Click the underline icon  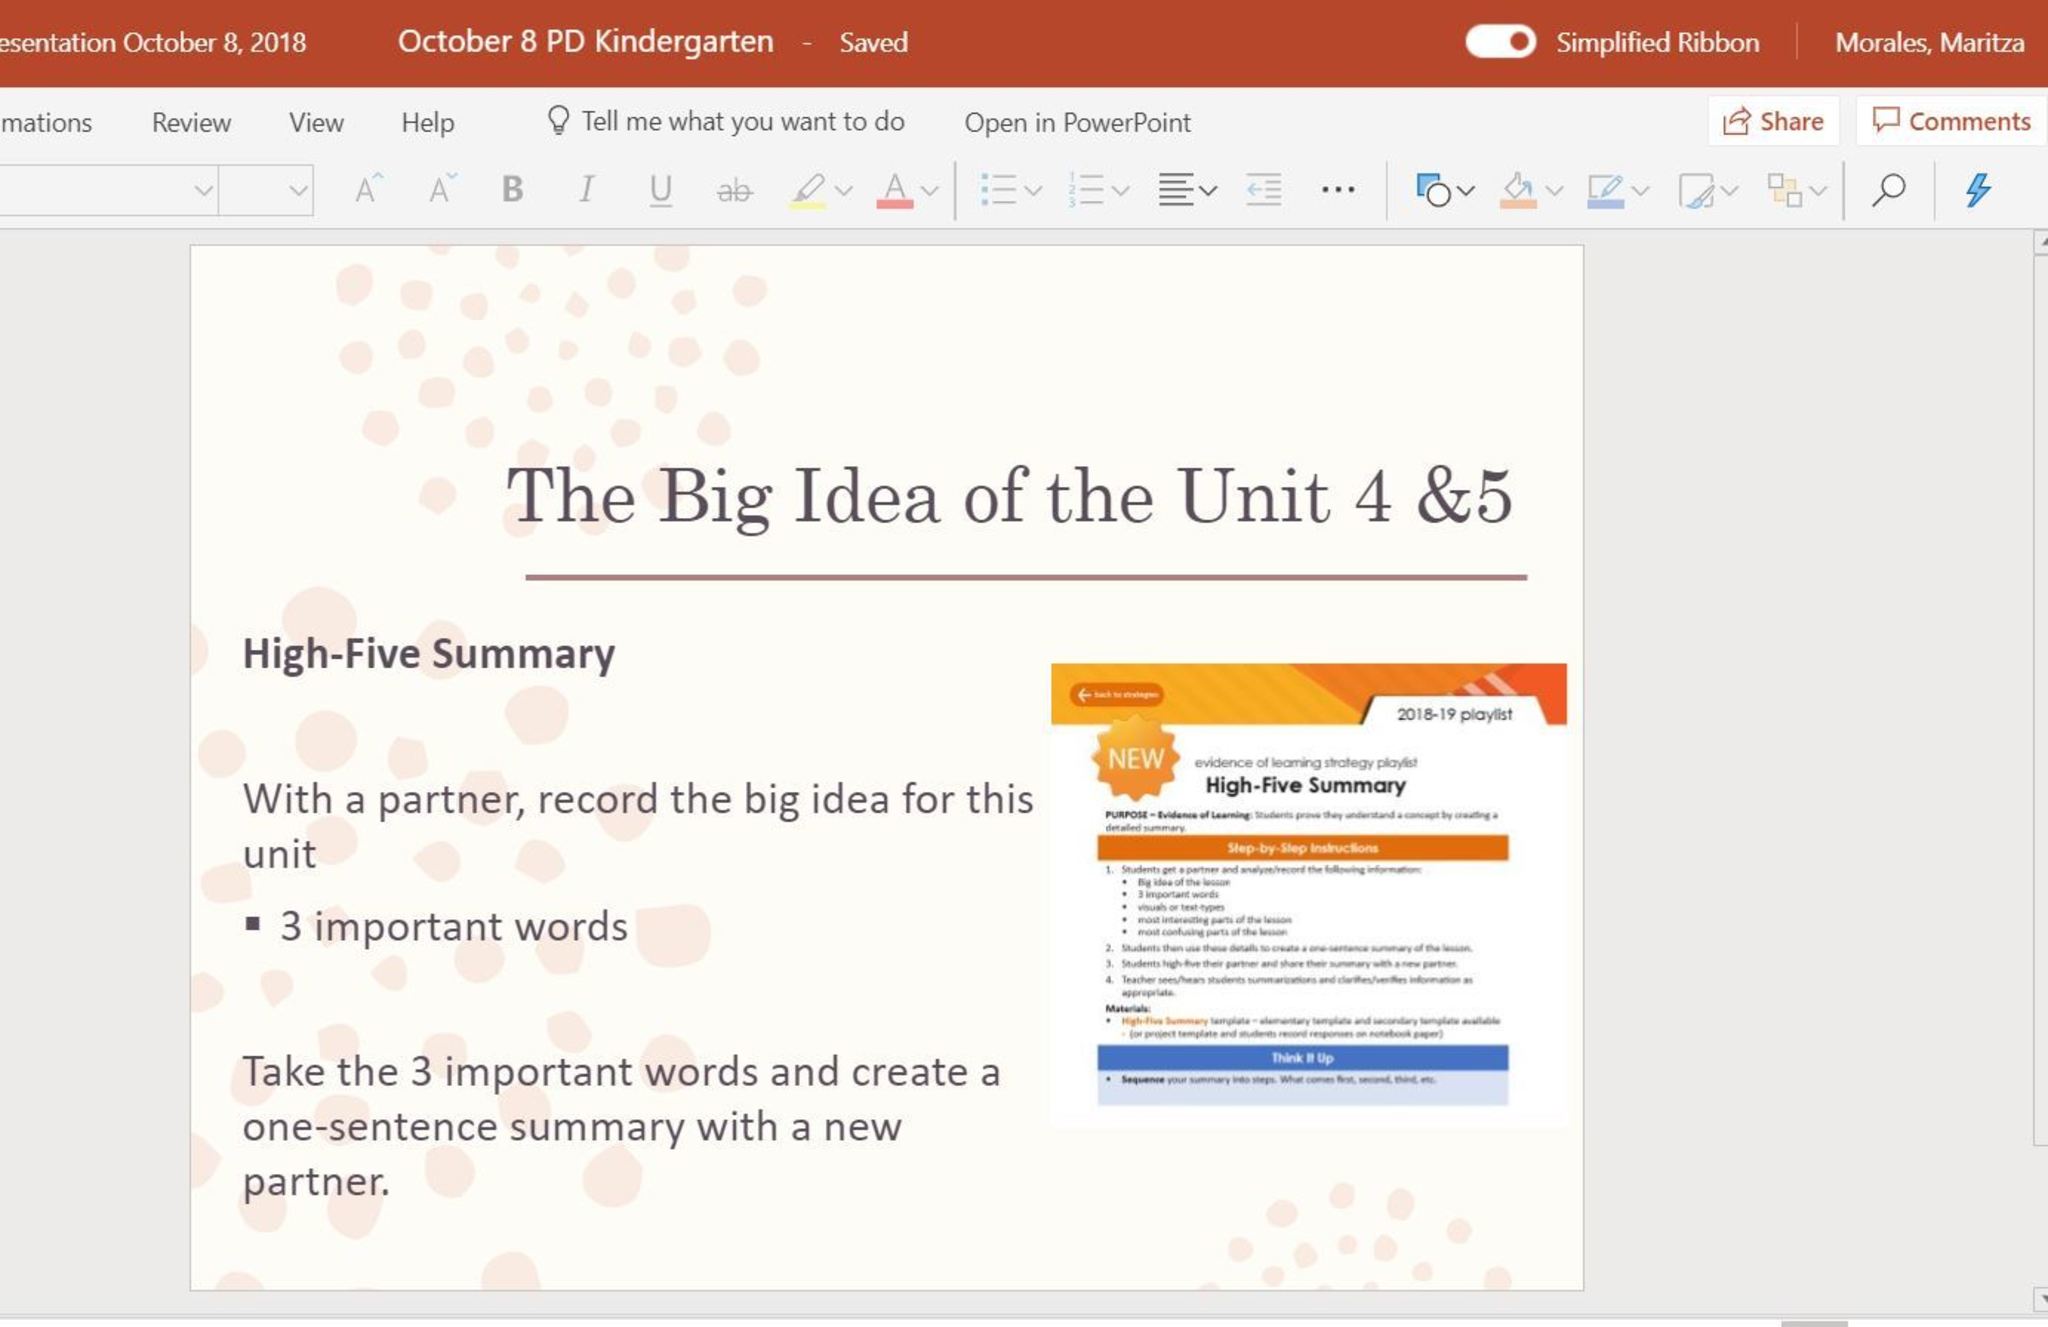pyautogui.click(x=660, y=189)
